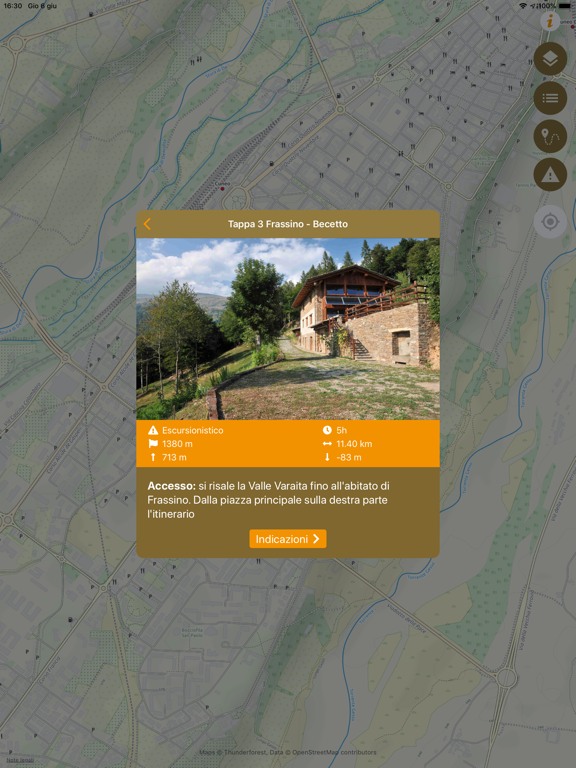This screenshot has height=768, width=576.
Task: Open the warnings triangle button
Action: [x=550, y=174]
